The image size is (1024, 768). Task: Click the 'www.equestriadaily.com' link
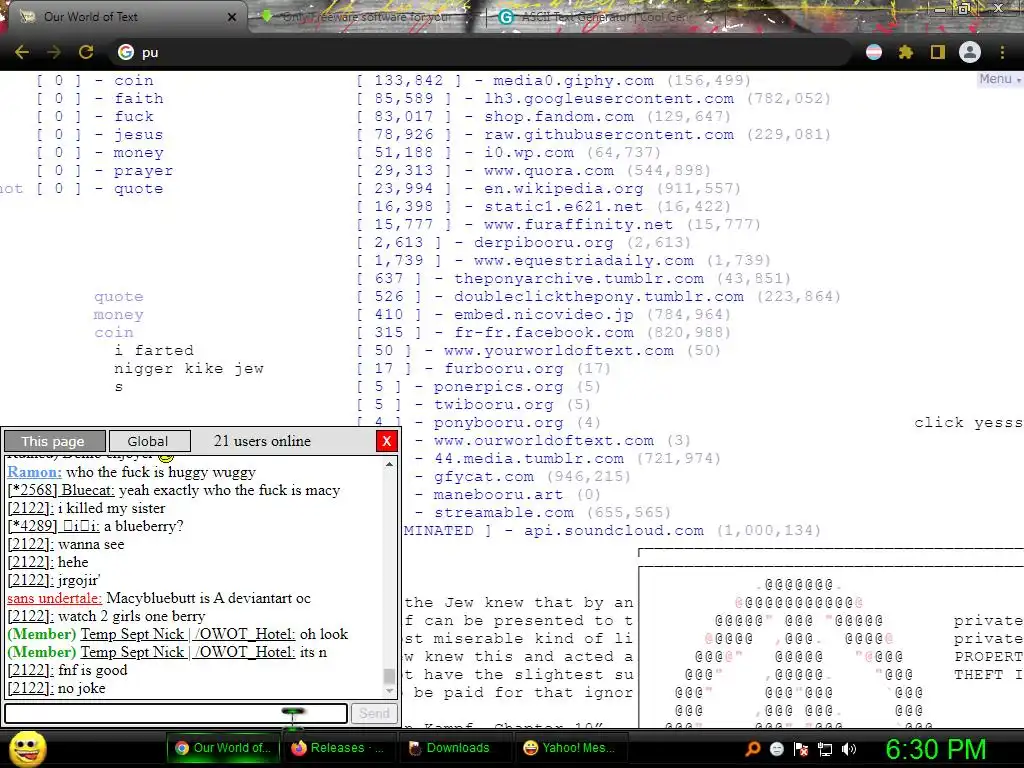[x=583, y=260]
